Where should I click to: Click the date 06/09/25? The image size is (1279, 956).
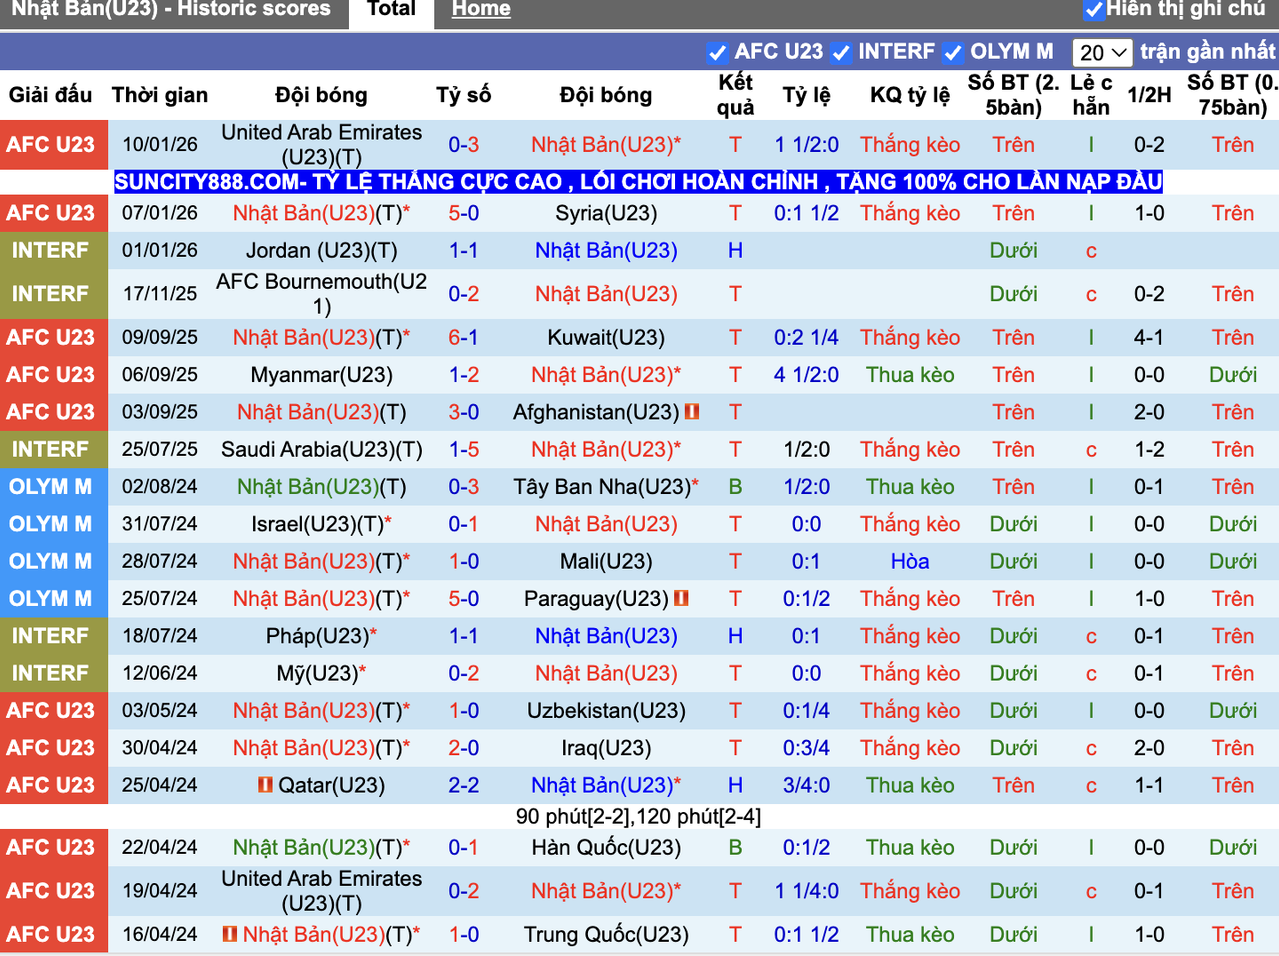160,375
